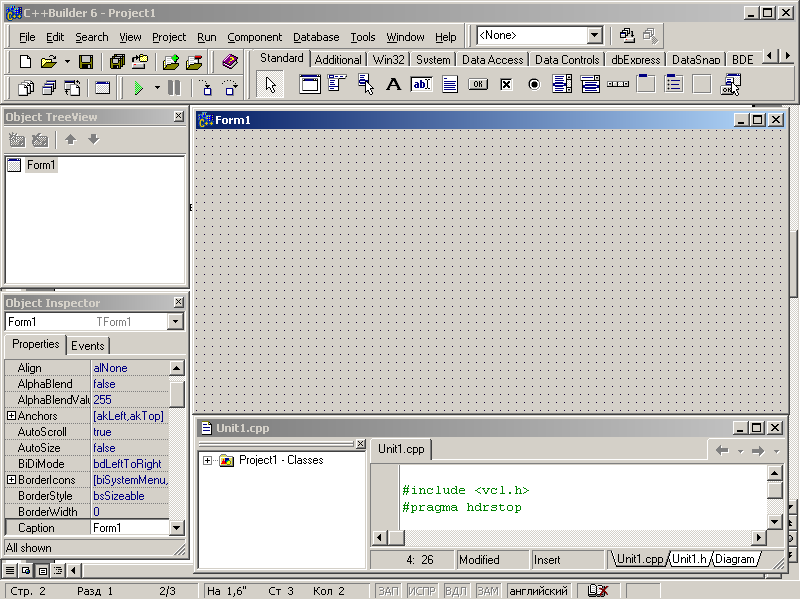Click the Save current desktop icon
Screen dimensions: 800x600
pyautogui.click(x=627, y=35)
